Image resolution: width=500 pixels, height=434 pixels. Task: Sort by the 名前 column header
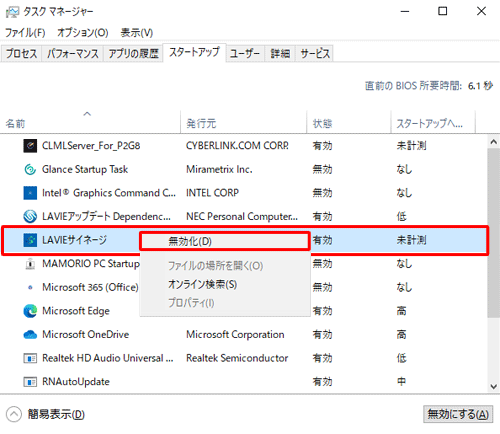pyautogui.click(x=90, y=122)
